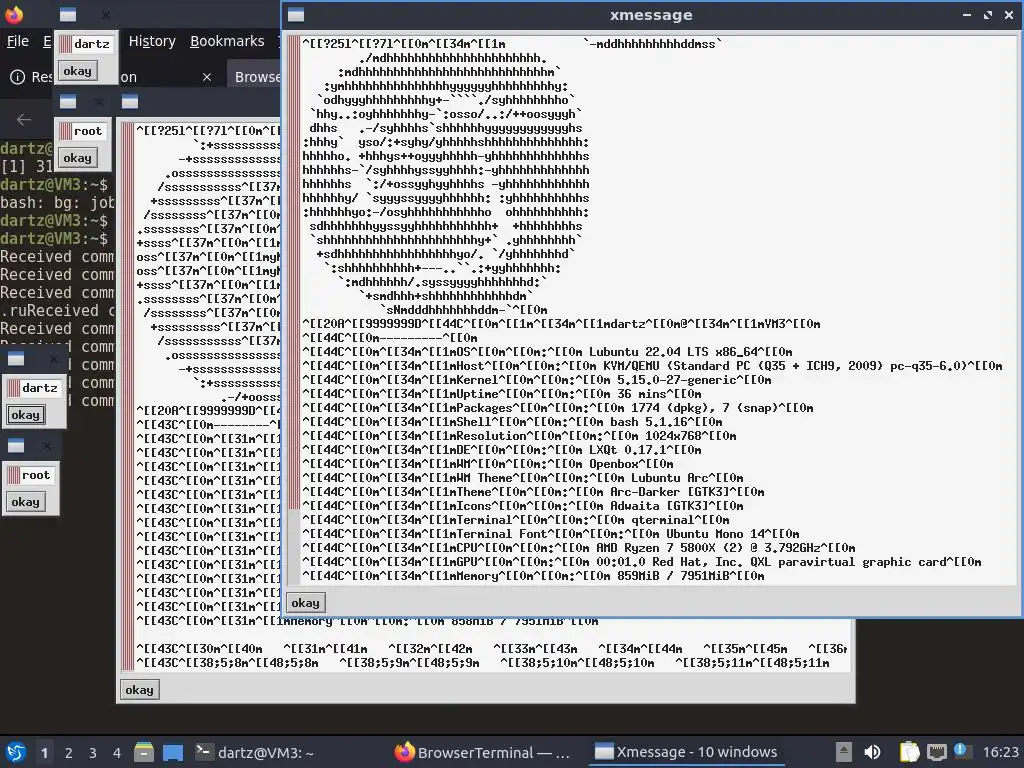Open Firefox History menu
The height and width of the screenshot is (768, 1024).
[x=152, y=41]
